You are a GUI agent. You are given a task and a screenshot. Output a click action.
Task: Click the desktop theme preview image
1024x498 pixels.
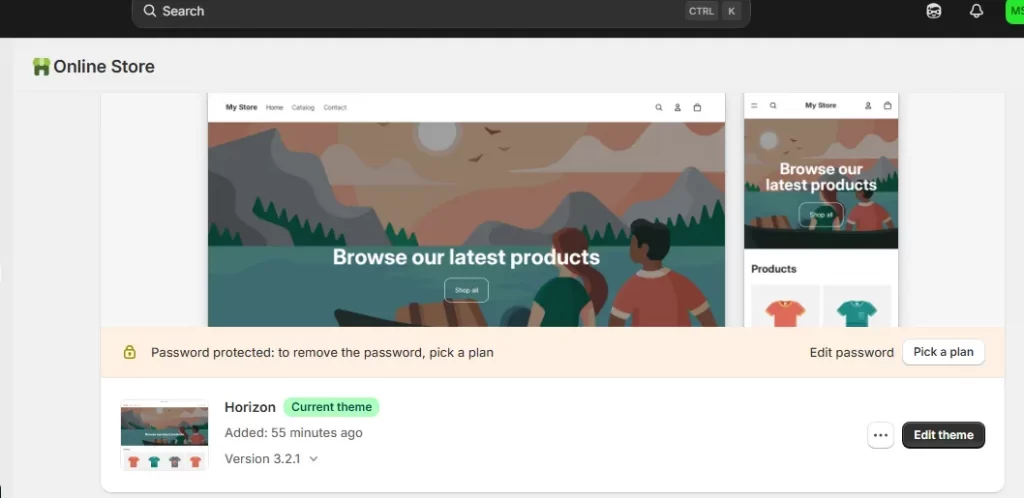(x=466, y=210)
